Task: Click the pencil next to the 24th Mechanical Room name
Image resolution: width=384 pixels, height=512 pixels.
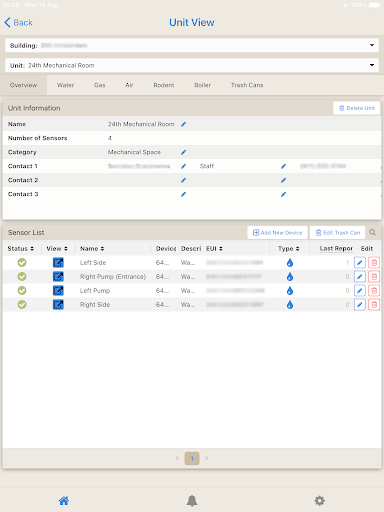Action: [183, 124]
